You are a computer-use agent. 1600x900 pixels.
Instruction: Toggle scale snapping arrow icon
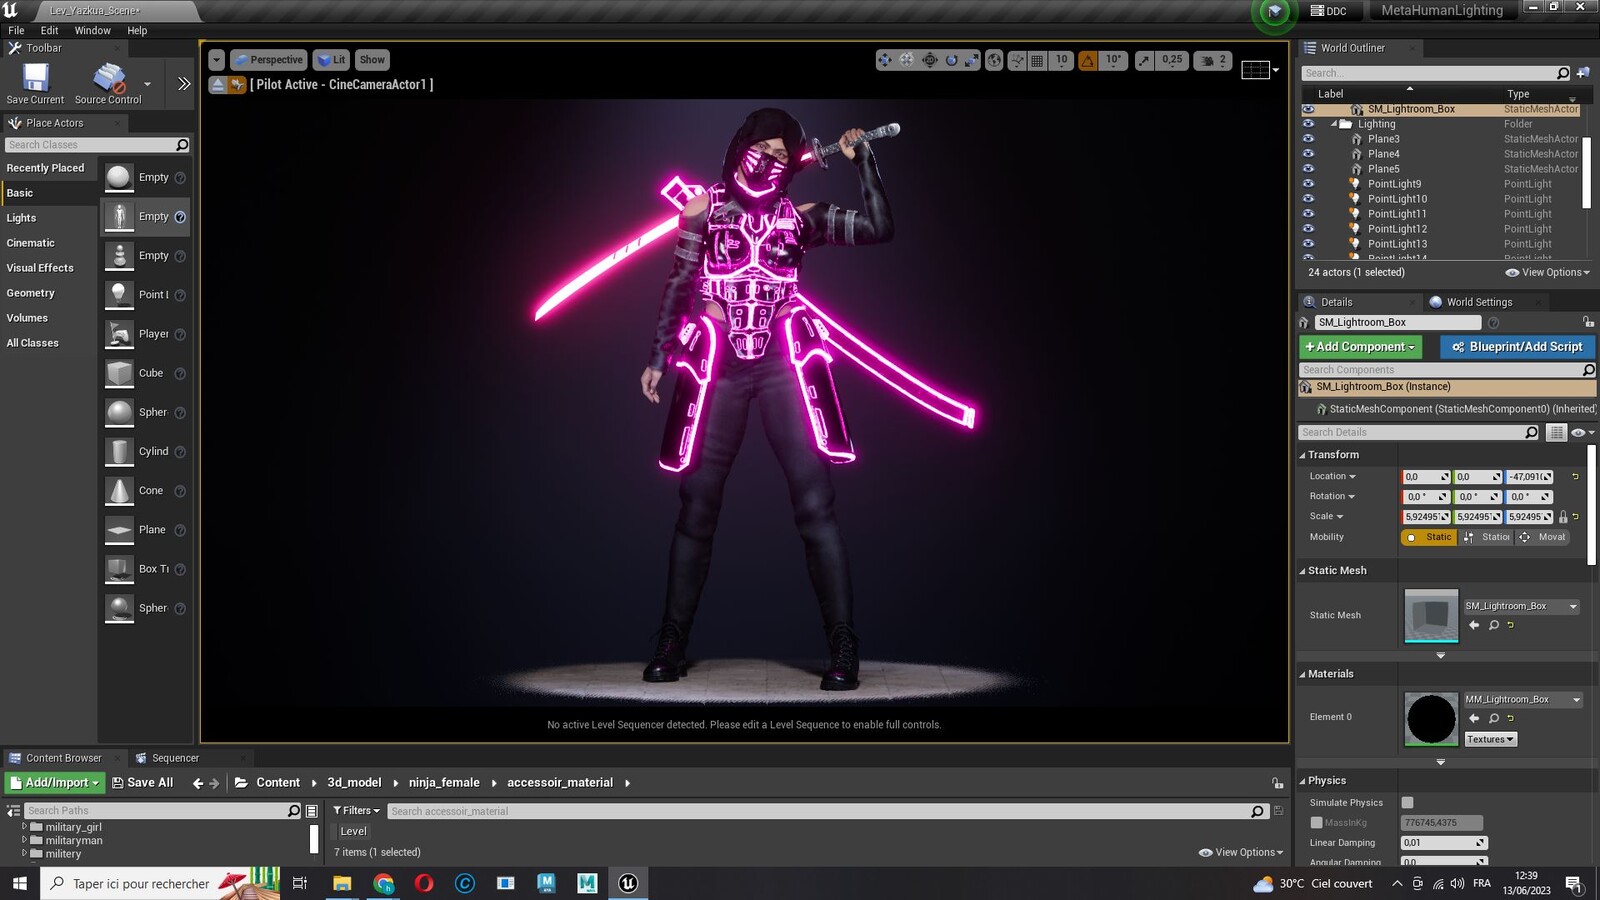[1144, 60]
